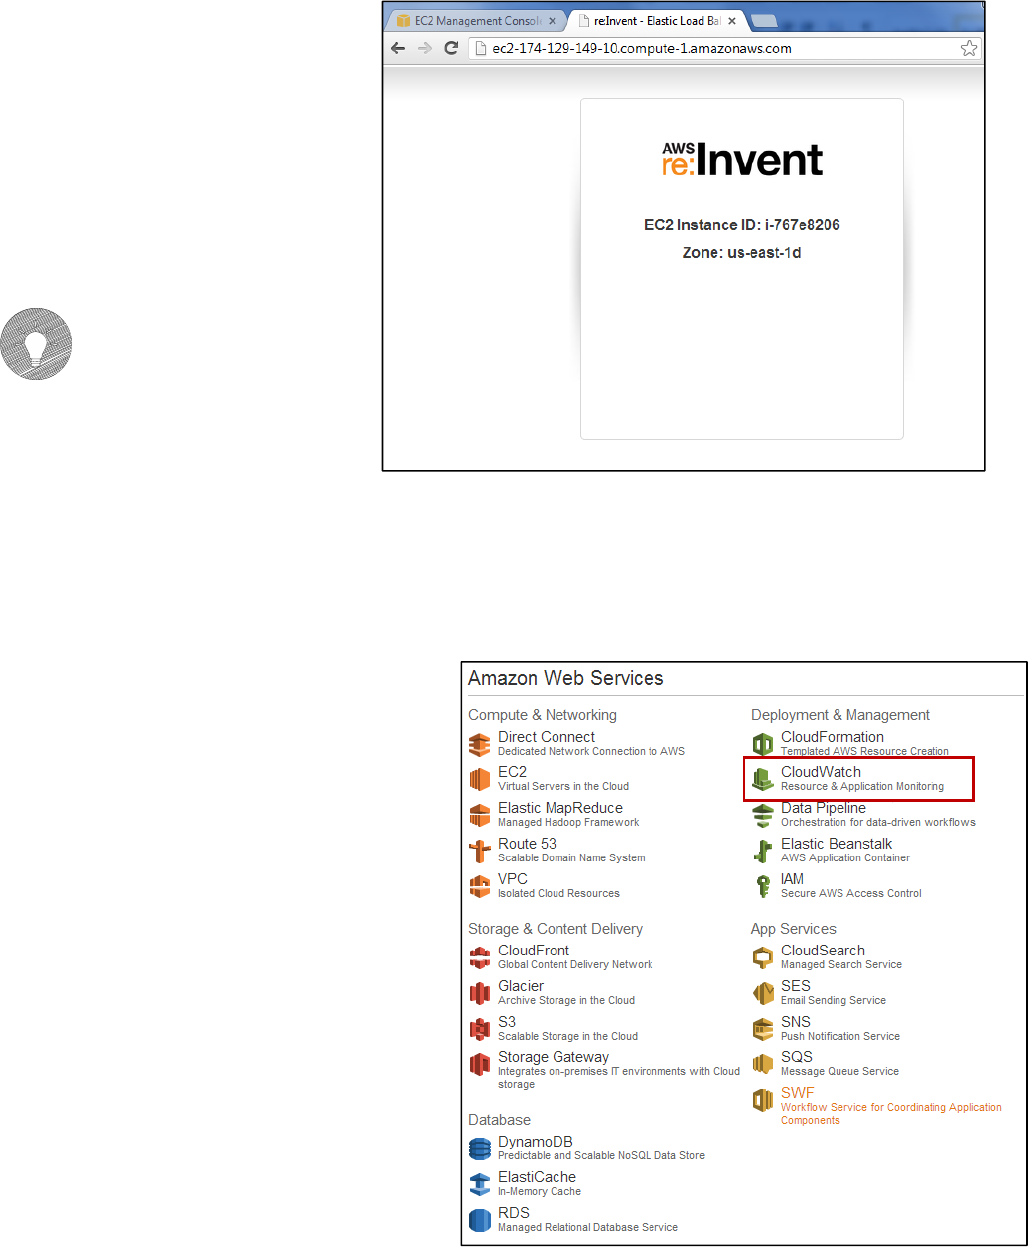Reload the page with the refresh icon
The height and width of the screenshot is (1247, 1028).
(x=451, y=48)
